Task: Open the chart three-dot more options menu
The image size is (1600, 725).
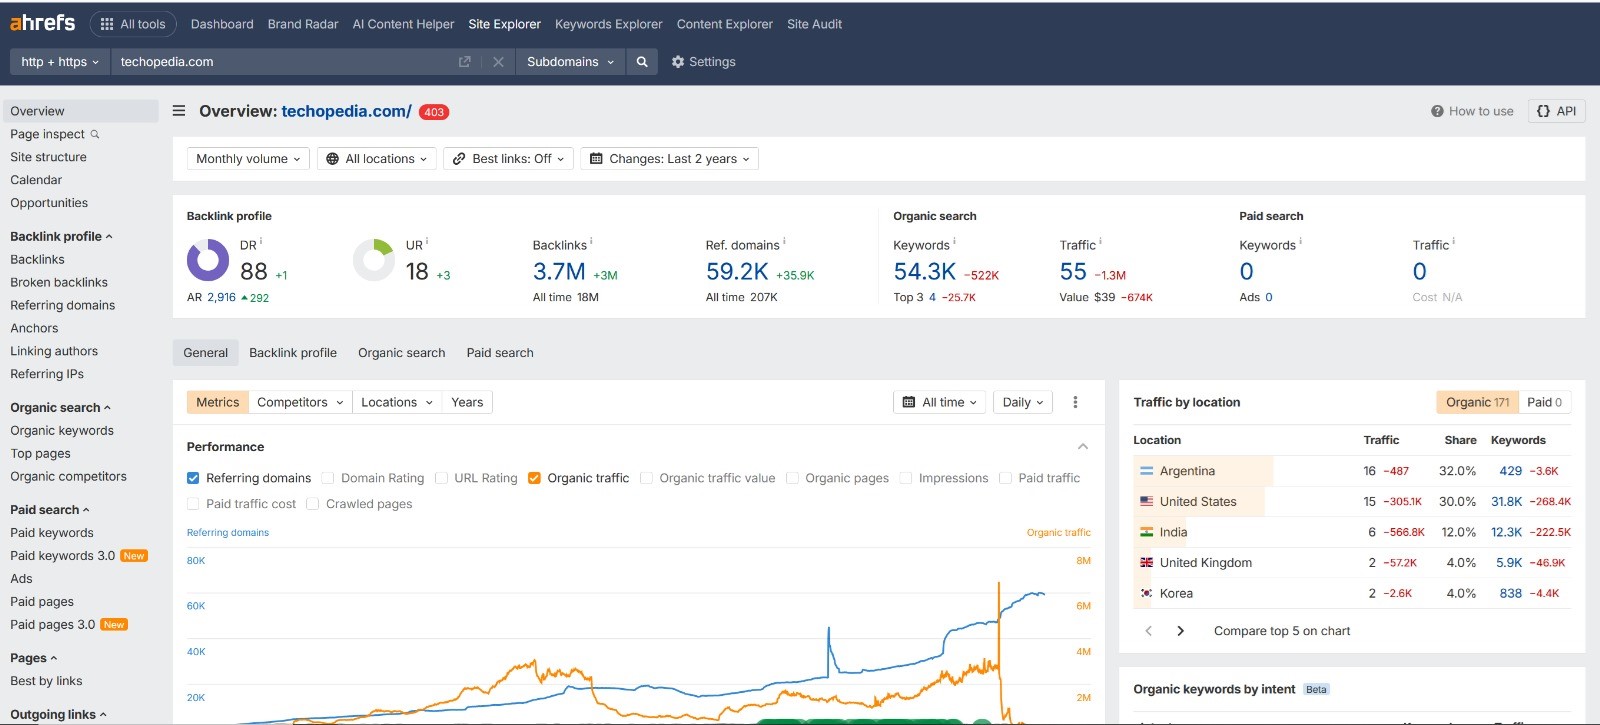Action: (1075, 402)
